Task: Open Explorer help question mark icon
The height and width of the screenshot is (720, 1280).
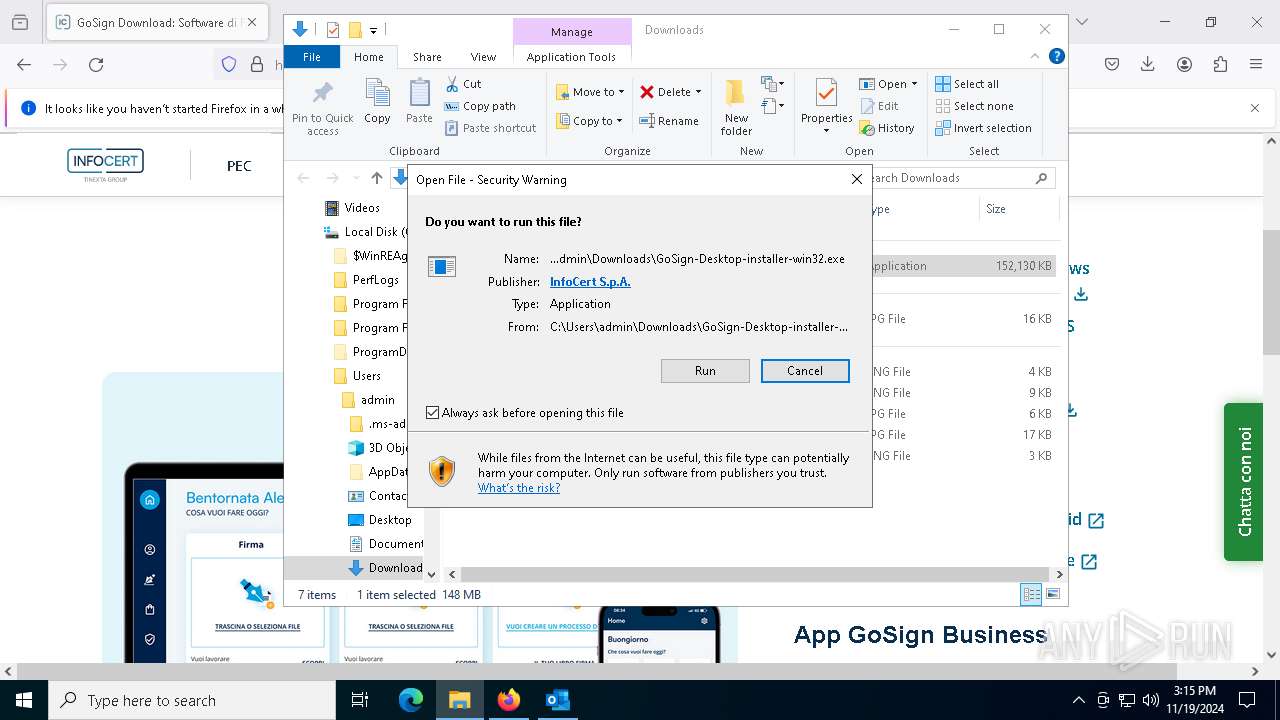Action: pyautogui.click(x=1056, y=57)
